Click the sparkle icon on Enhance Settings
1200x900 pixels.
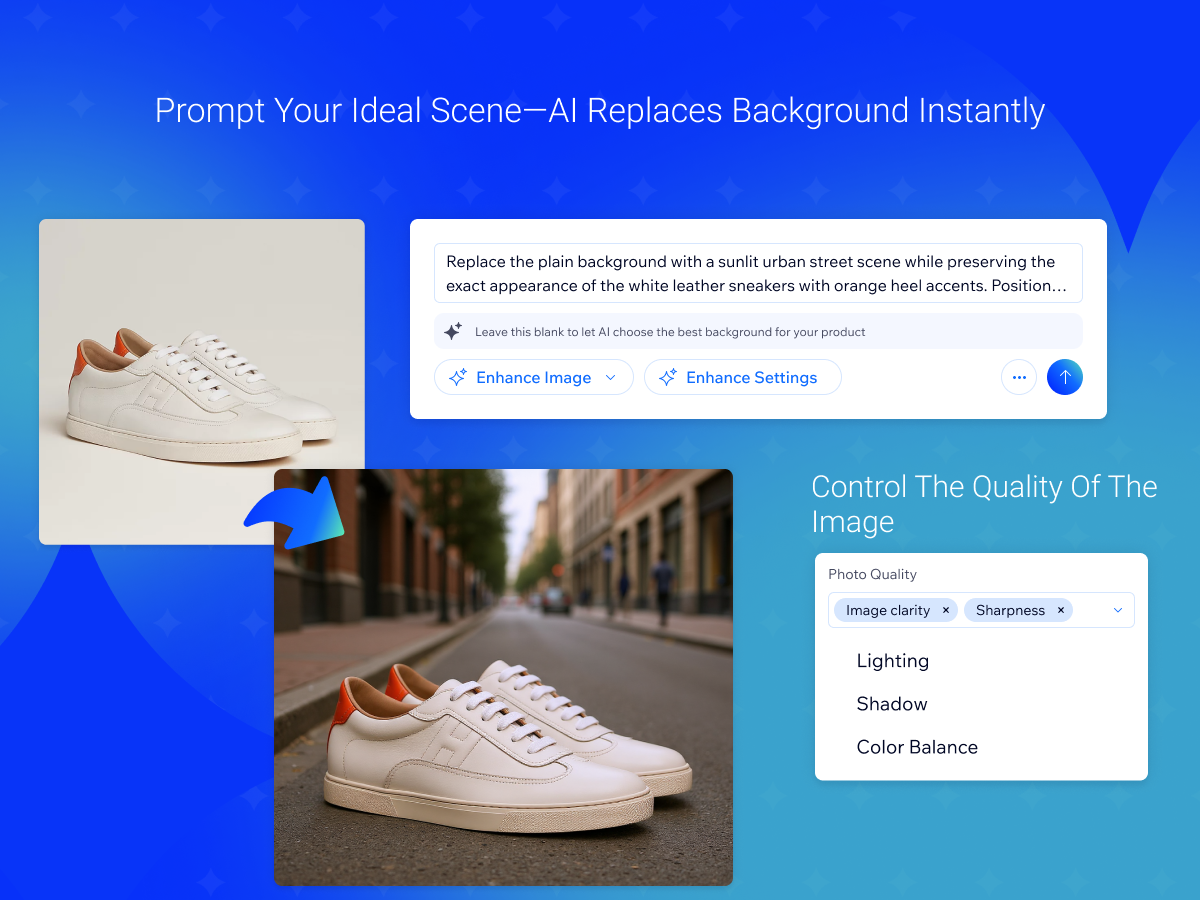pos(668,378)
